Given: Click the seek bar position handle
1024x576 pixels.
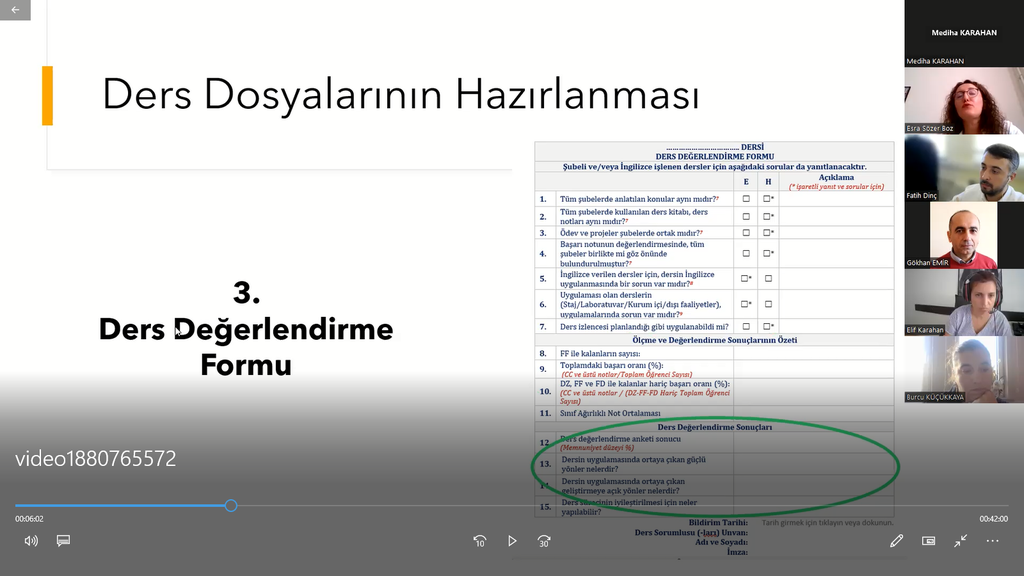Looking at the screenshot, I should (x=231, y=506).
